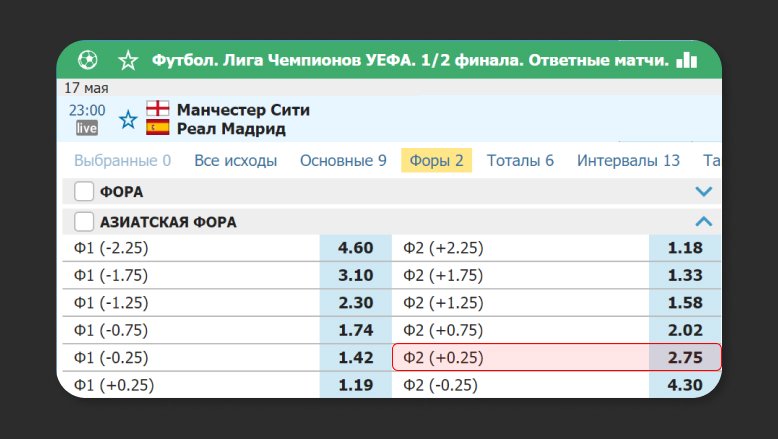
Task: Choose Ф2 (+1.25) odds 1.58
Action: click(x=685, y=303)
